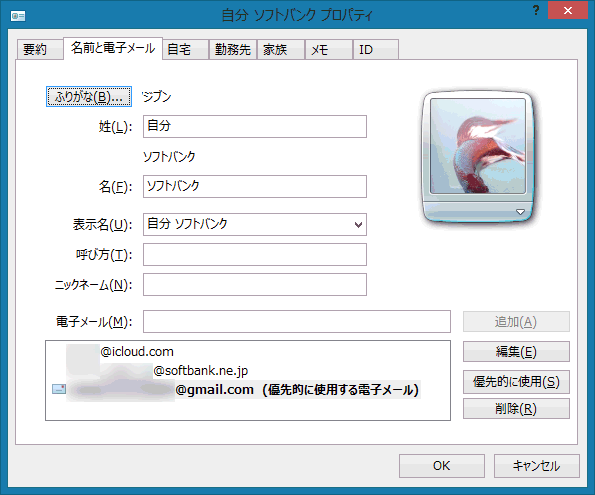The image size is (595, 495).
Task: Click the contact card icon in title bar
Action: click(18, 16)
